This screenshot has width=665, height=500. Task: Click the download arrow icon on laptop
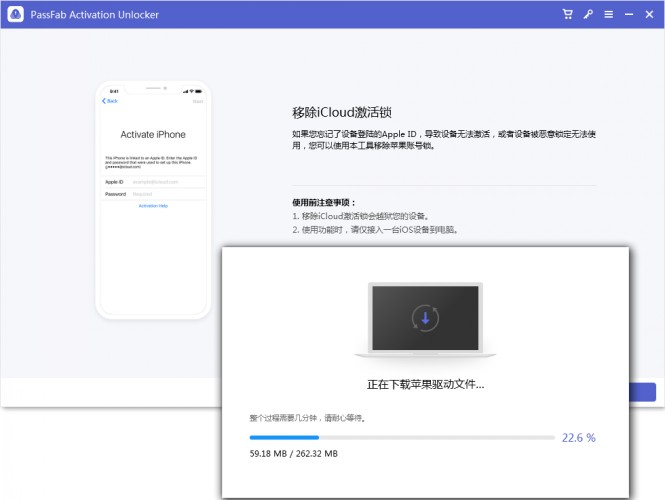pos(425,318)
